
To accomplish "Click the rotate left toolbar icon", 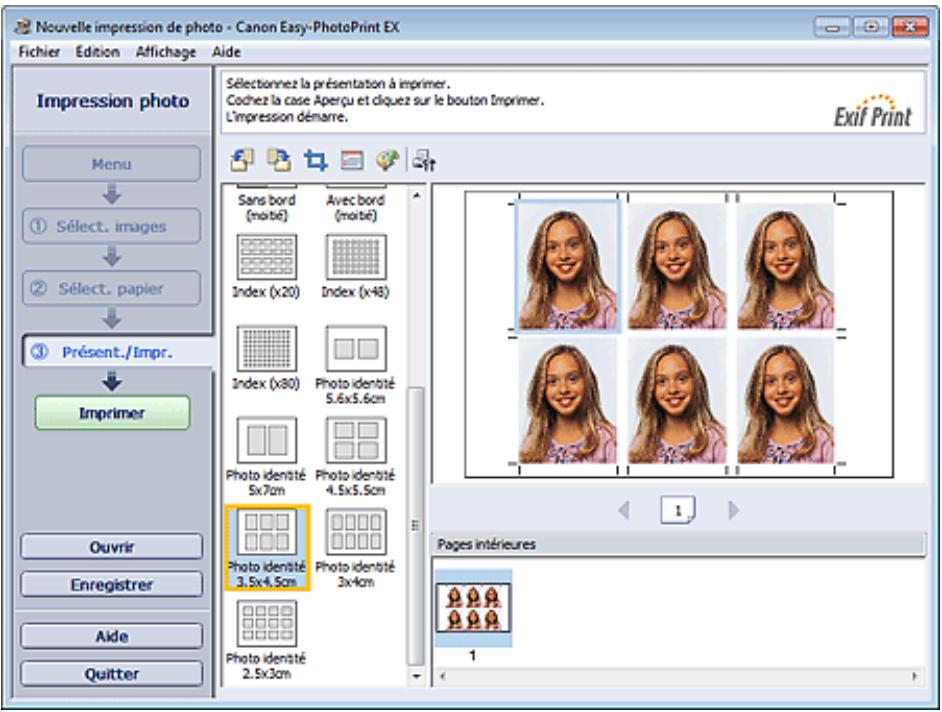I will pyautogui.click(x=242, y=160).
